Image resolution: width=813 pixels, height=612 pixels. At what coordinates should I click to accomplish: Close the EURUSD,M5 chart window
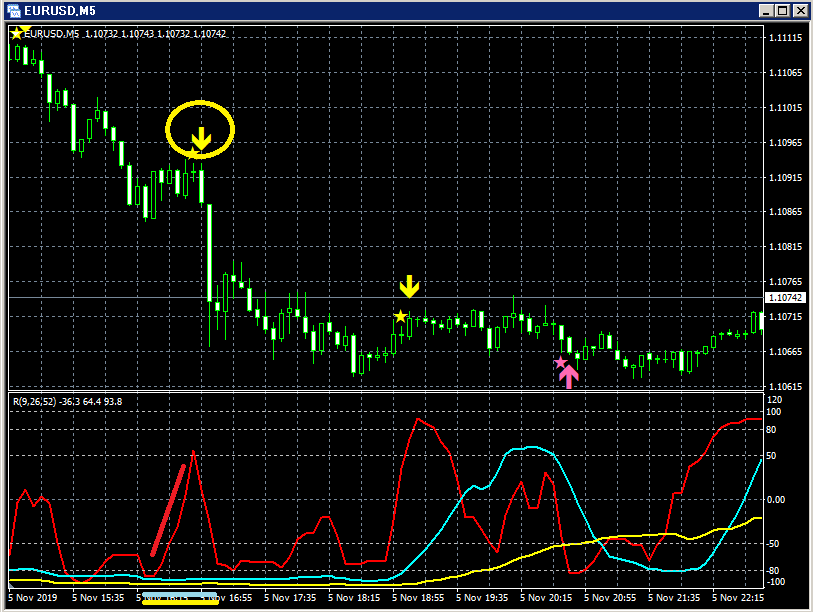click(x=801, y=10)
